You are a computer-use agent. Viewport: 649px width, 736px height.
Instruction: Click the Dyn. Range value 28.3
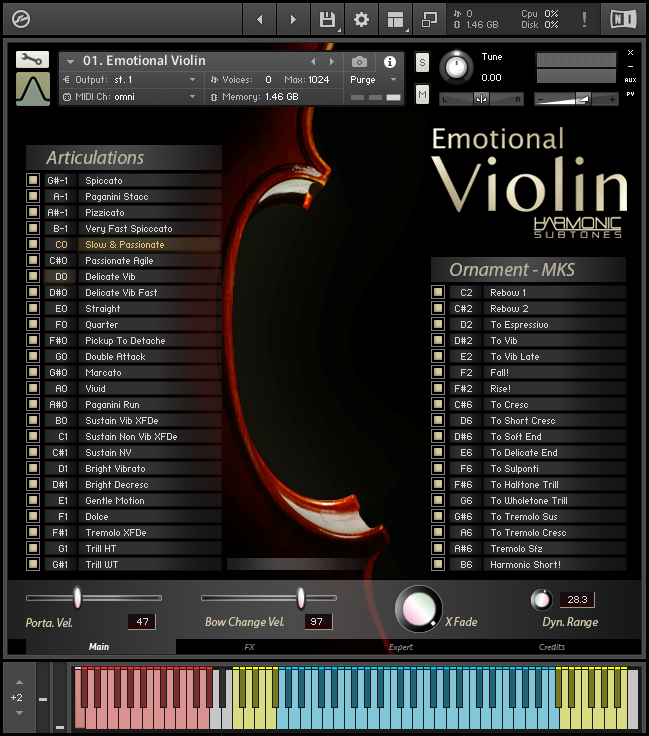click(577, 599)
